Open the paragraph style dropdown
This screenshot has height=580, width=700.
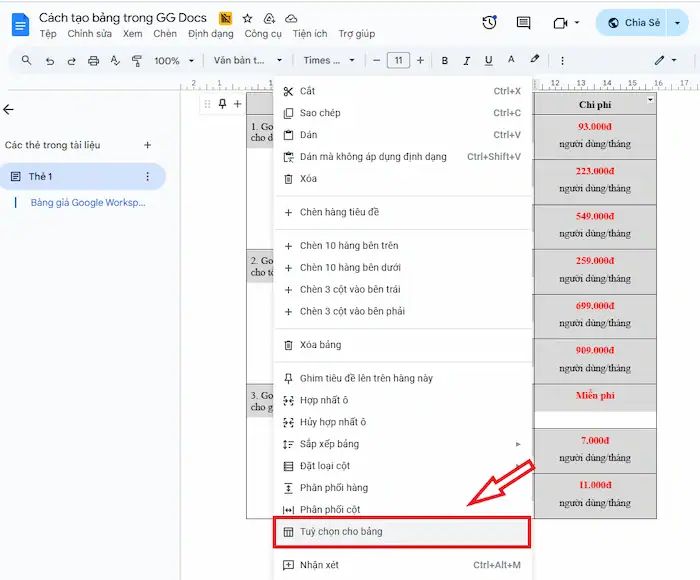pyautogui.click(x=248, y=61)
